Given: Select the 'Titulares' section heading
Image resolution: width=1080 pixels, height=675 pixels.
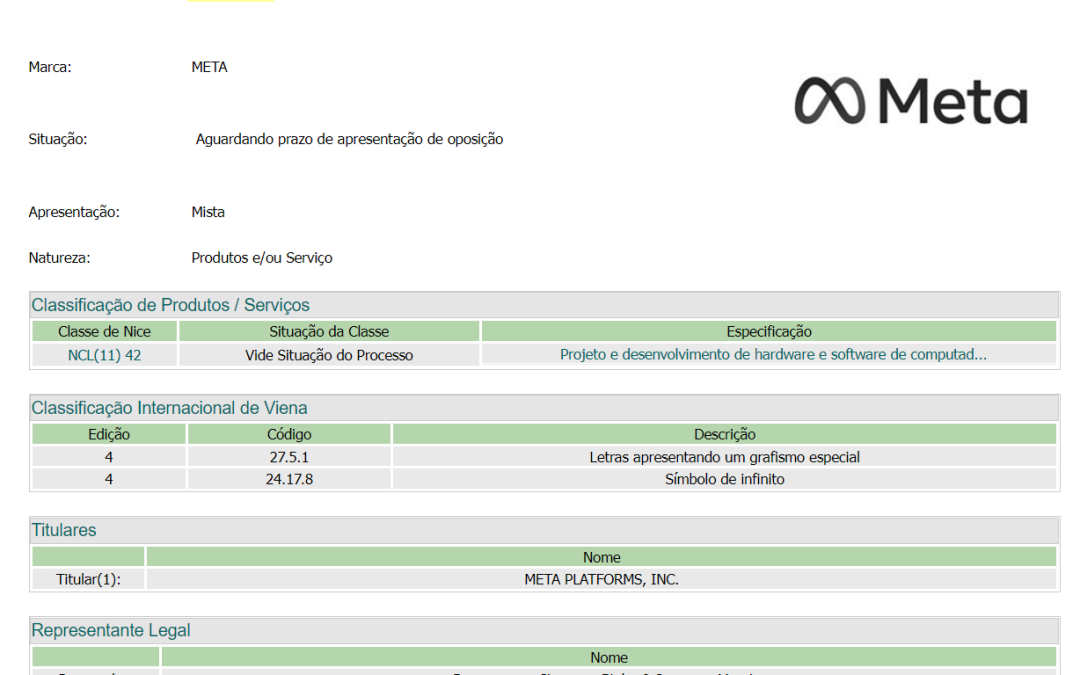Looking at the screenshot, I should pos(64,530).
